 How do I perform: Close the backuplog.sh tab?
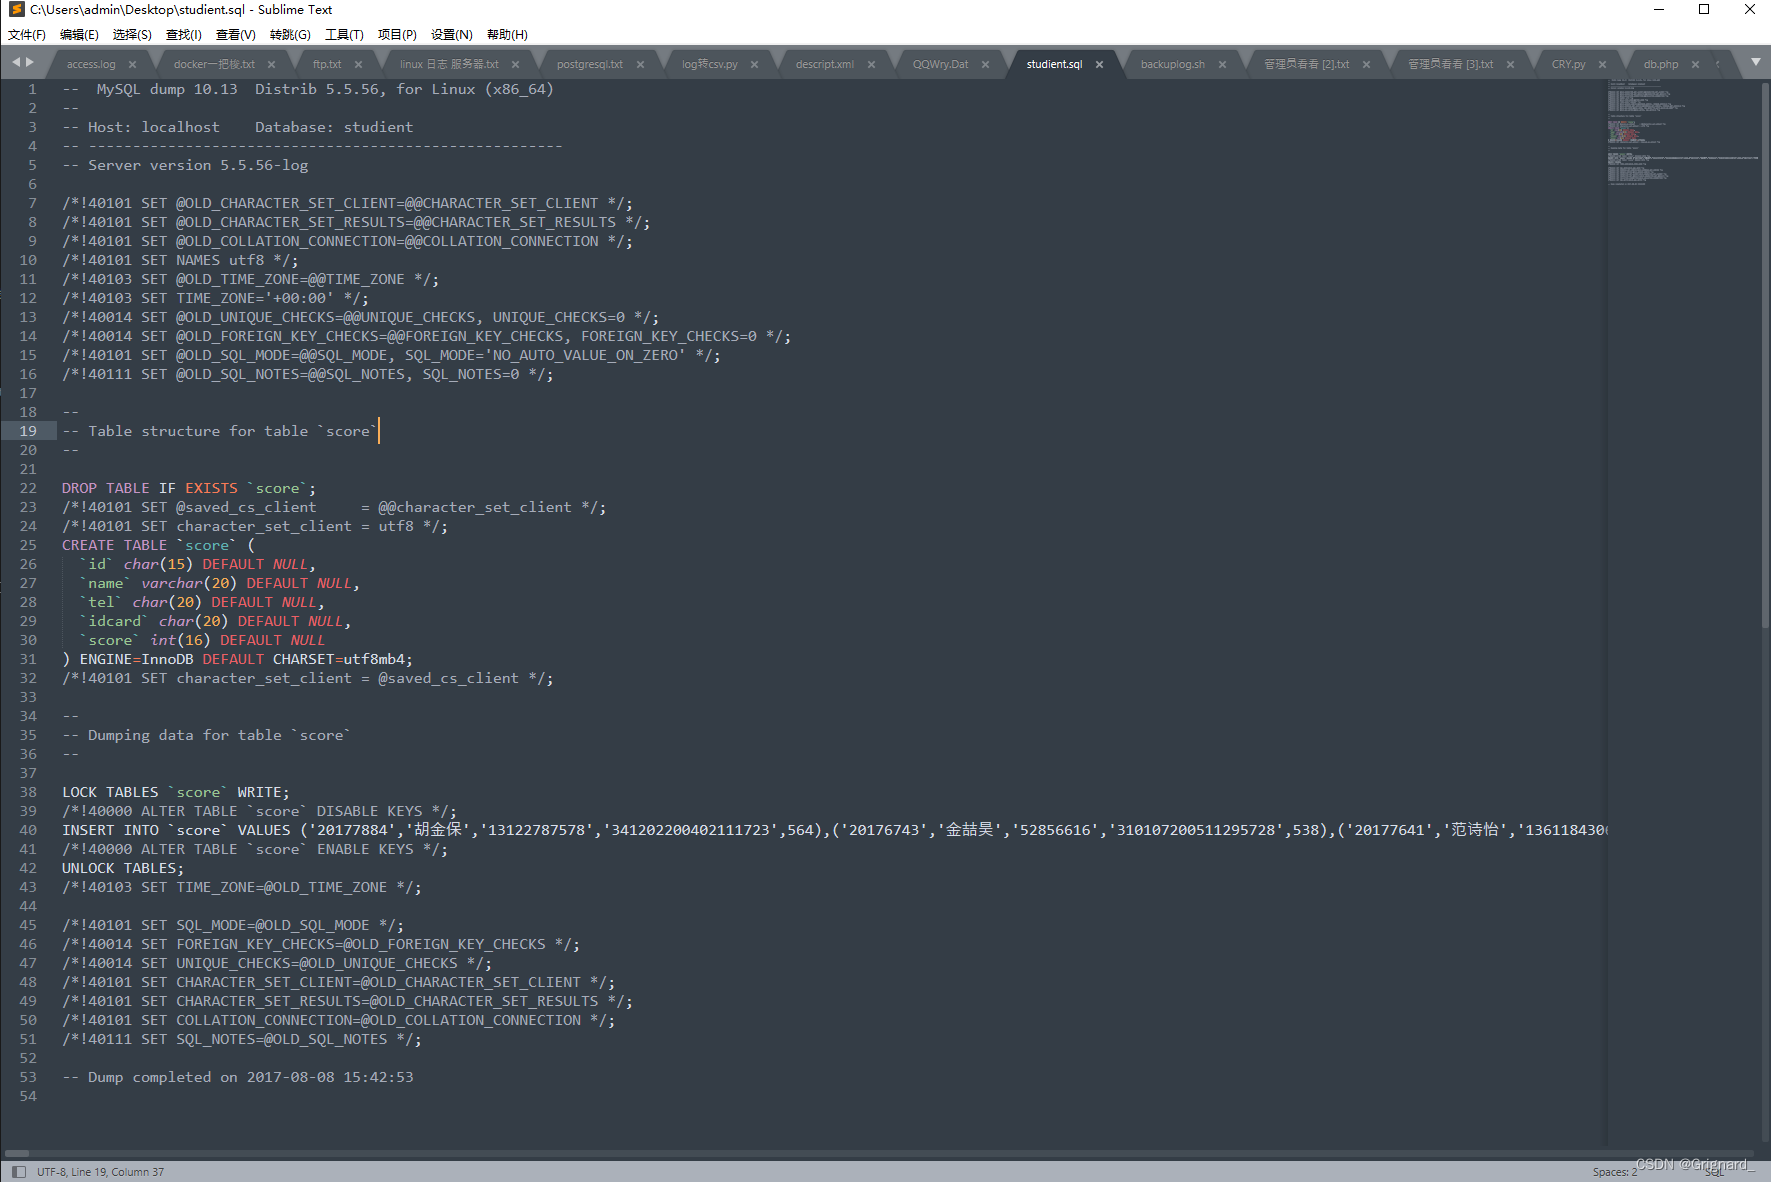point(1222,64)
